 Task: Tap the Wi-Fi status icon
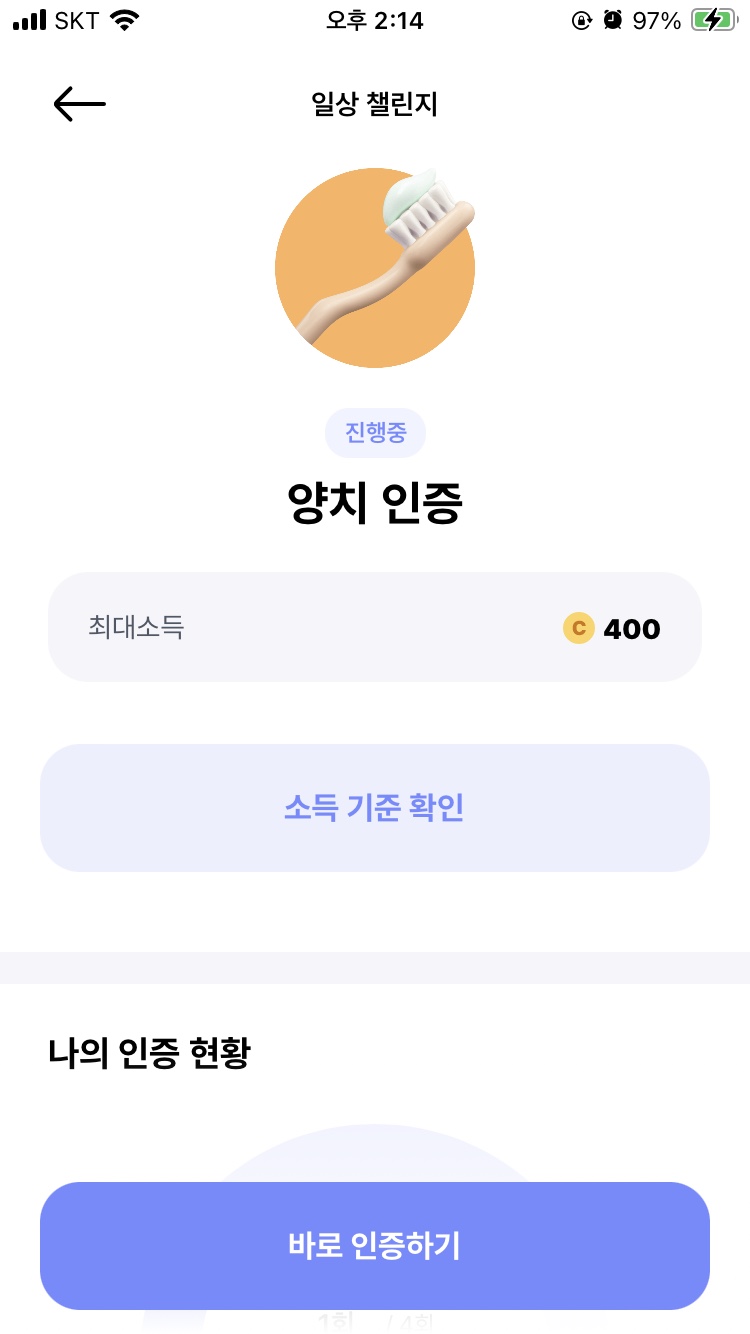coord(125,20)
